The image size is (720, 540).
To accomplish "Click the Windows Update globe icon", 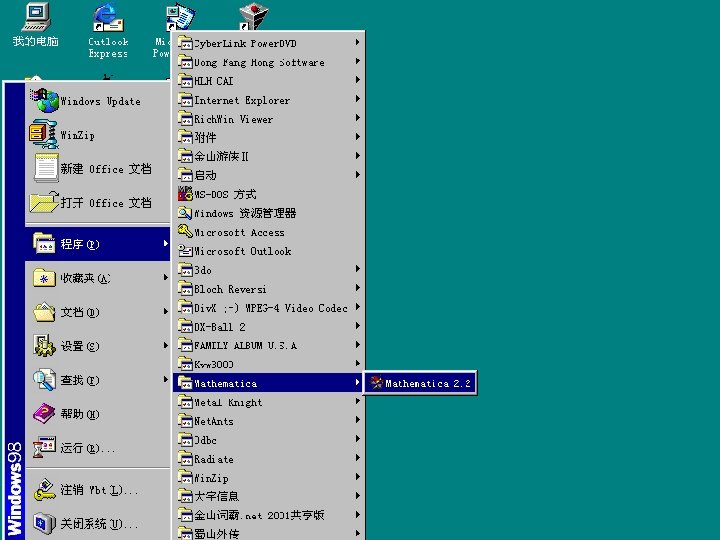I will pyautogui.click(x=44, y=101).
